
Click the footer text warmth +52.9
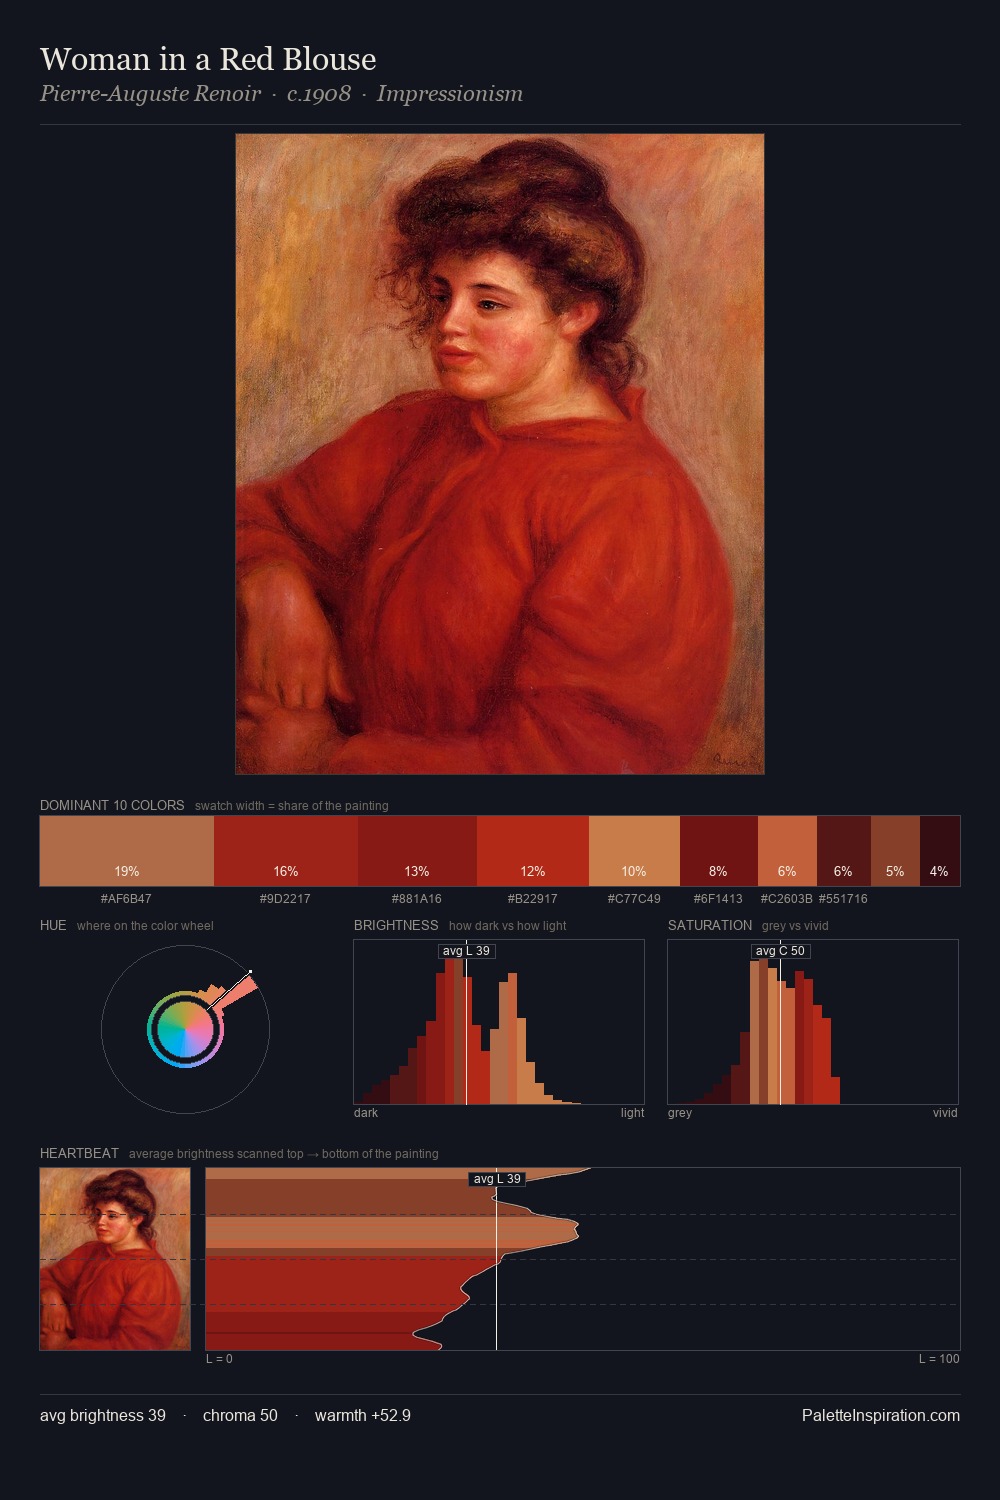(363, 1415)
